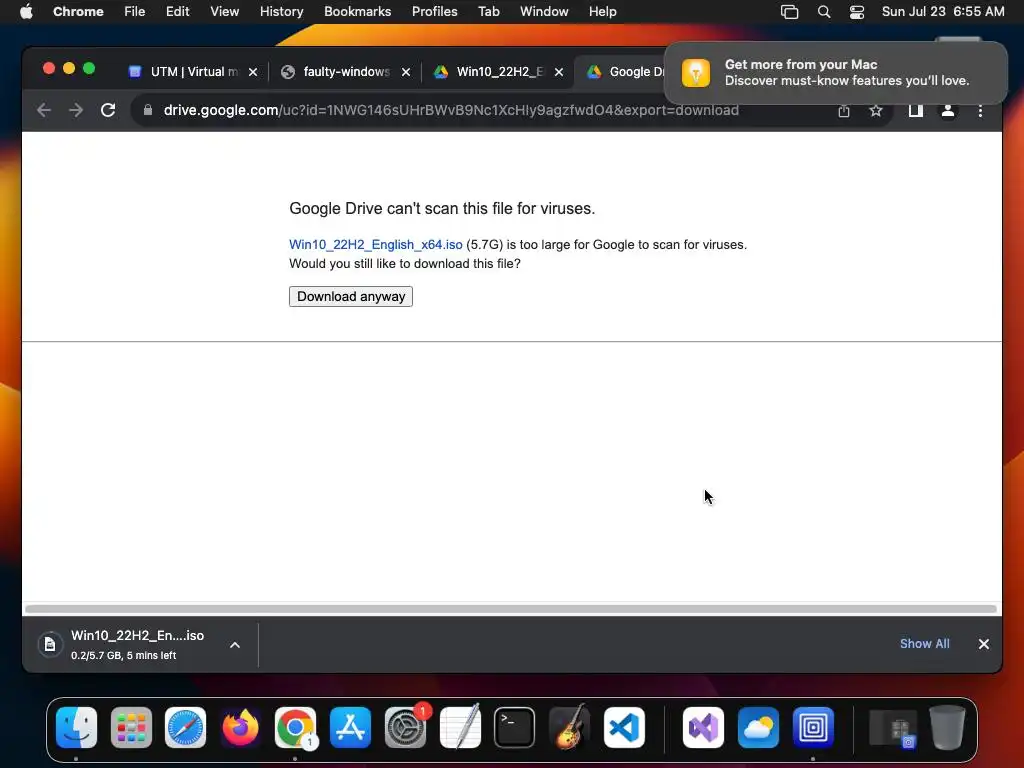Open the Edit menu
1024x768 pixels.
coord(178,12)
